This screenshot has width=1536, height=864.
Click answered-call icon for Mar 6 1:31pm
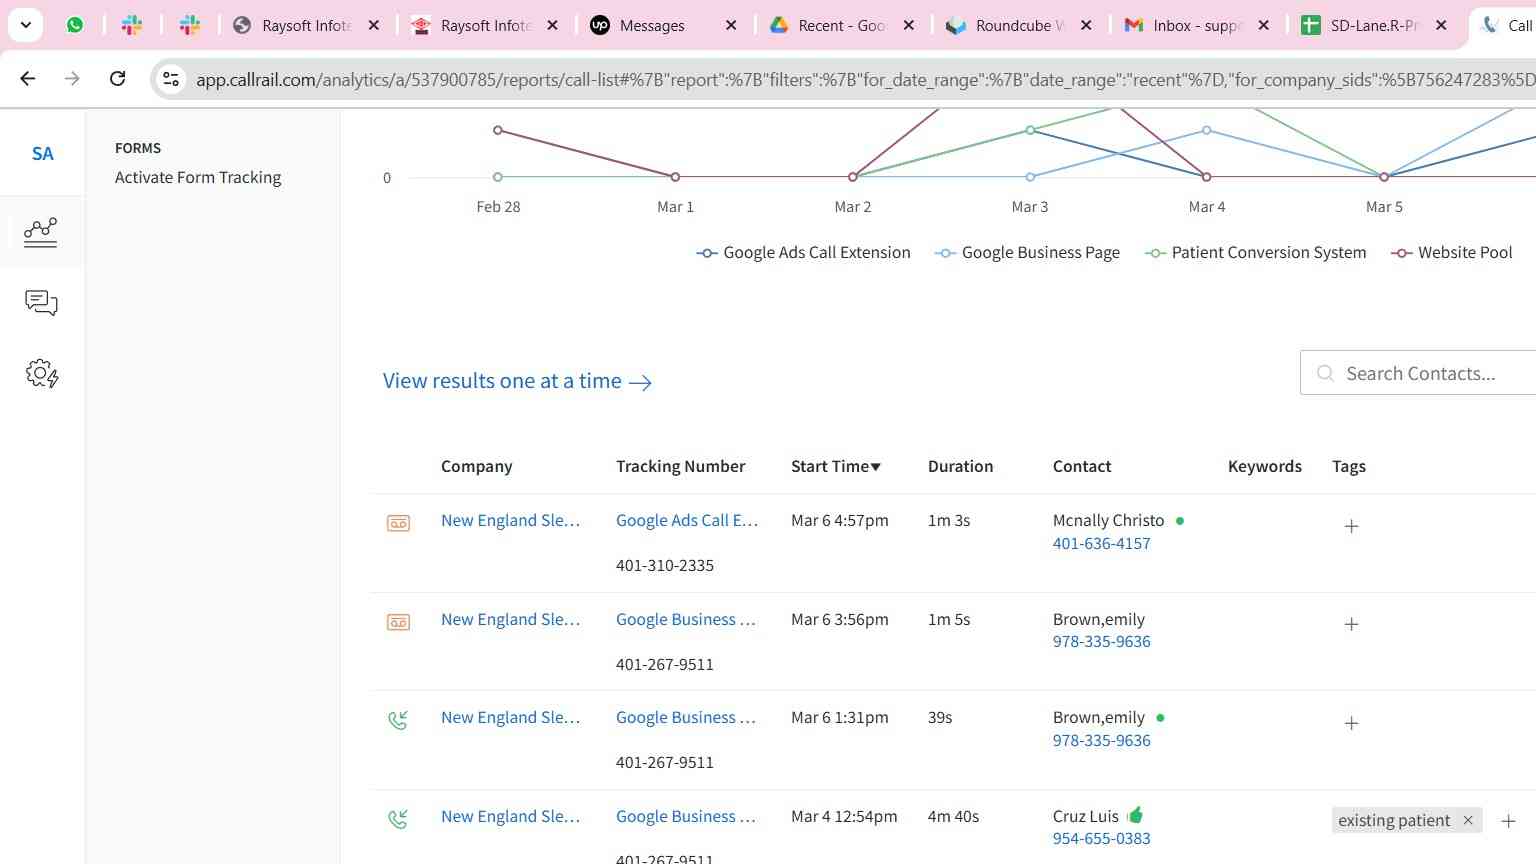point(398,720)
